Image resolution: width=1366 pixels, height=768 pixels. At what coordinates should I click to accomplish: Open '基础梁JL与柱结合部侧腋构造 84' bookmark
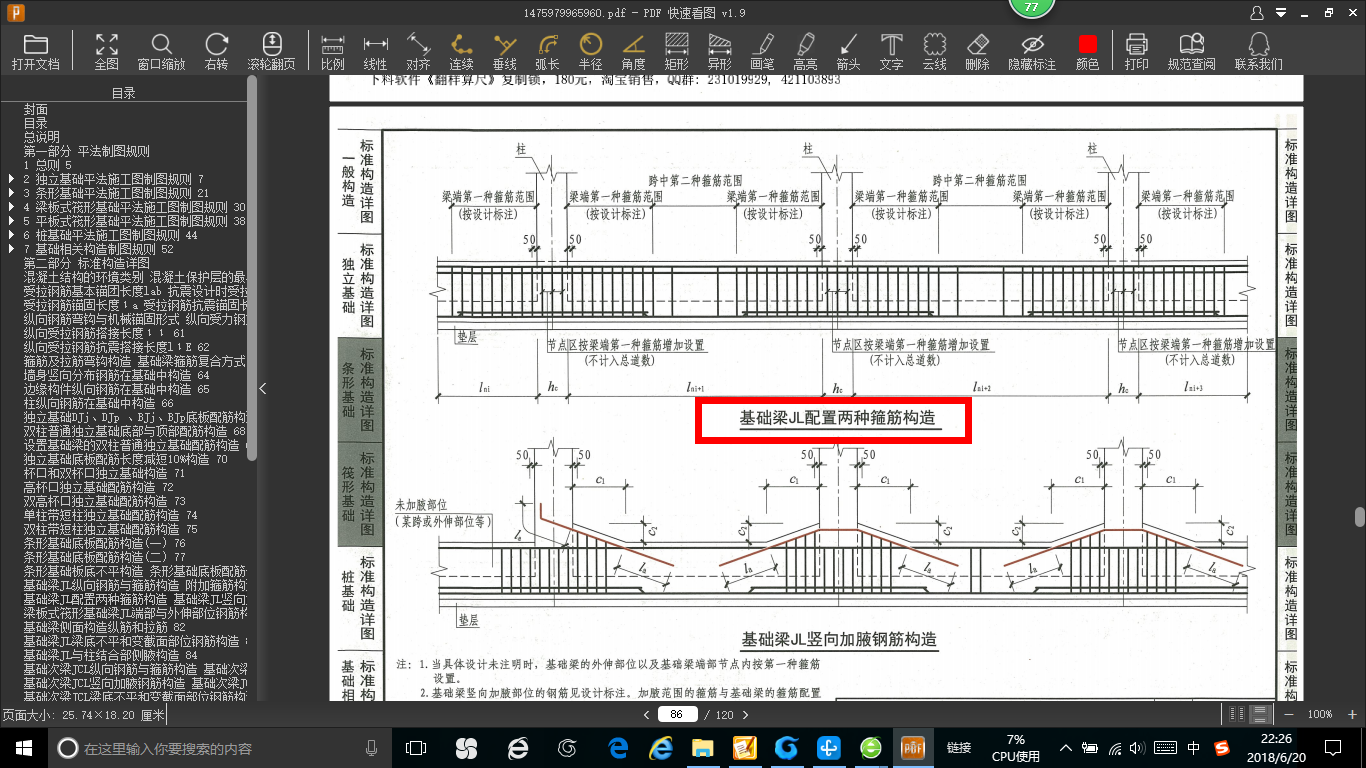tap(111, 655)
